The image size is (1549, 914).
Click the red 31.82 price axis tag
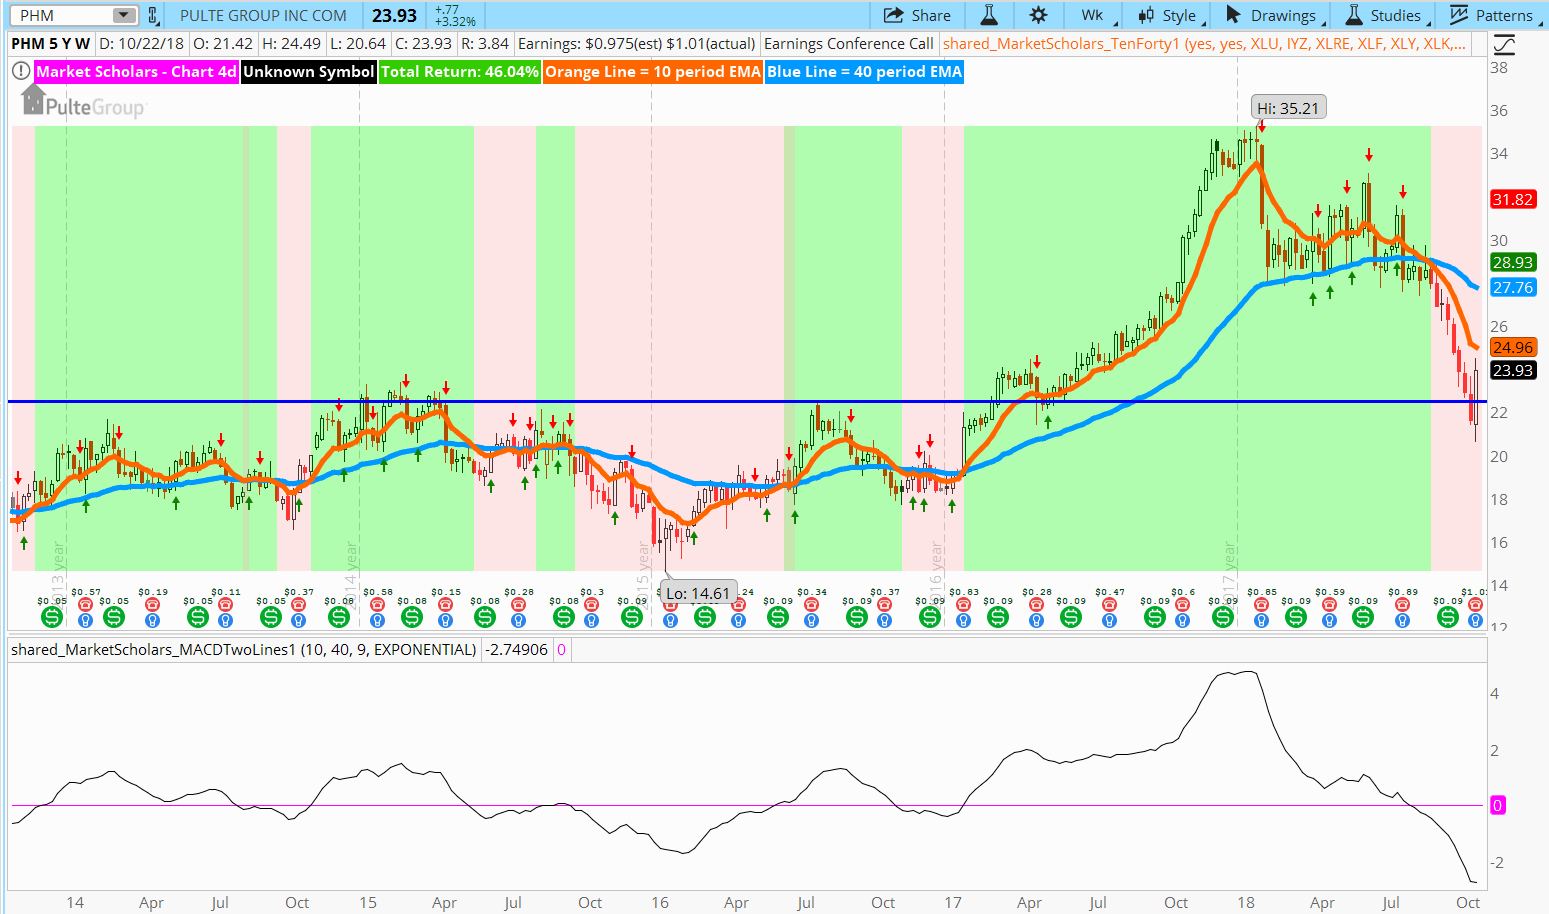click(1513, 199)
